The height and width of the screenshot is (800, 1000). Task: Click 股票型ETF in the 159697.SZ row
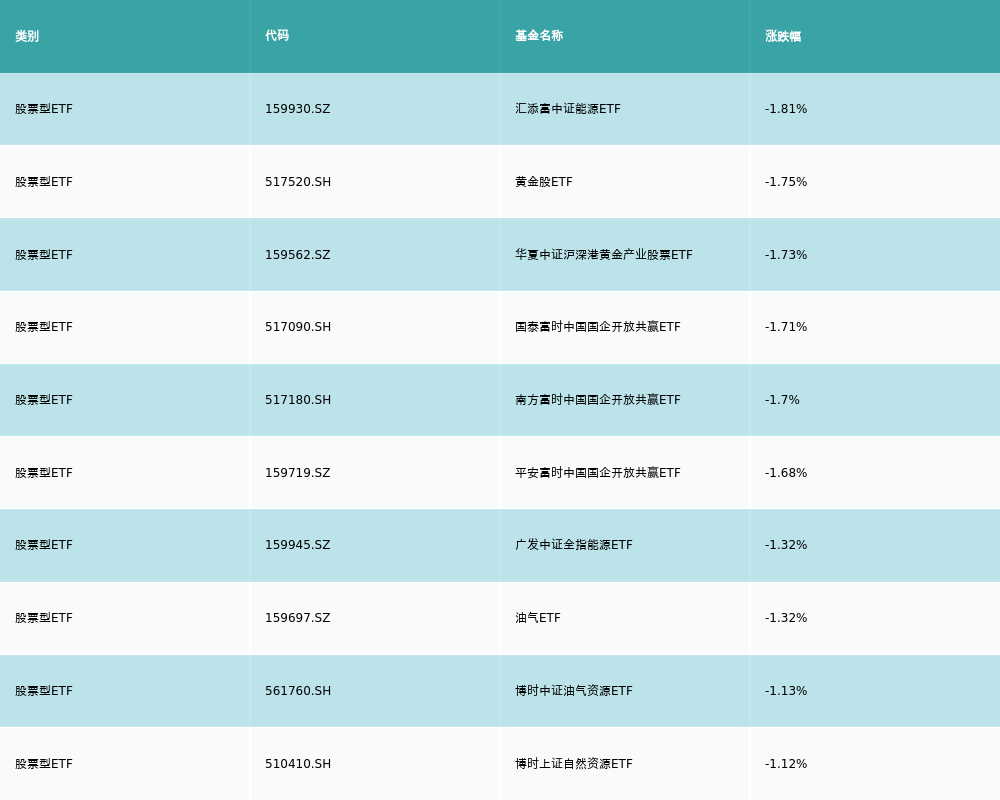point(44,618)
